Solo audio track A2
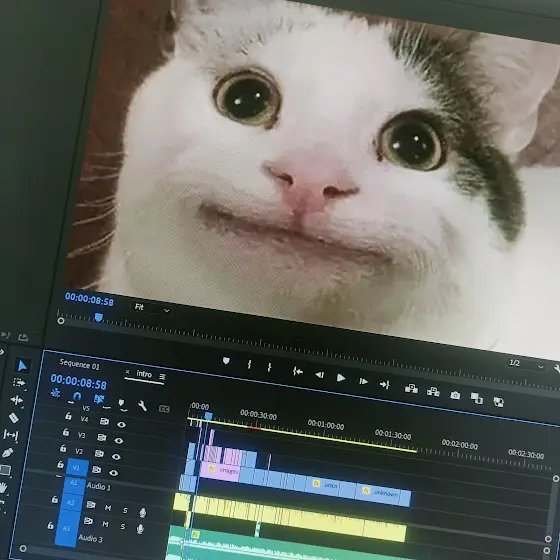 pyautogui.click(x=125, y=510)
